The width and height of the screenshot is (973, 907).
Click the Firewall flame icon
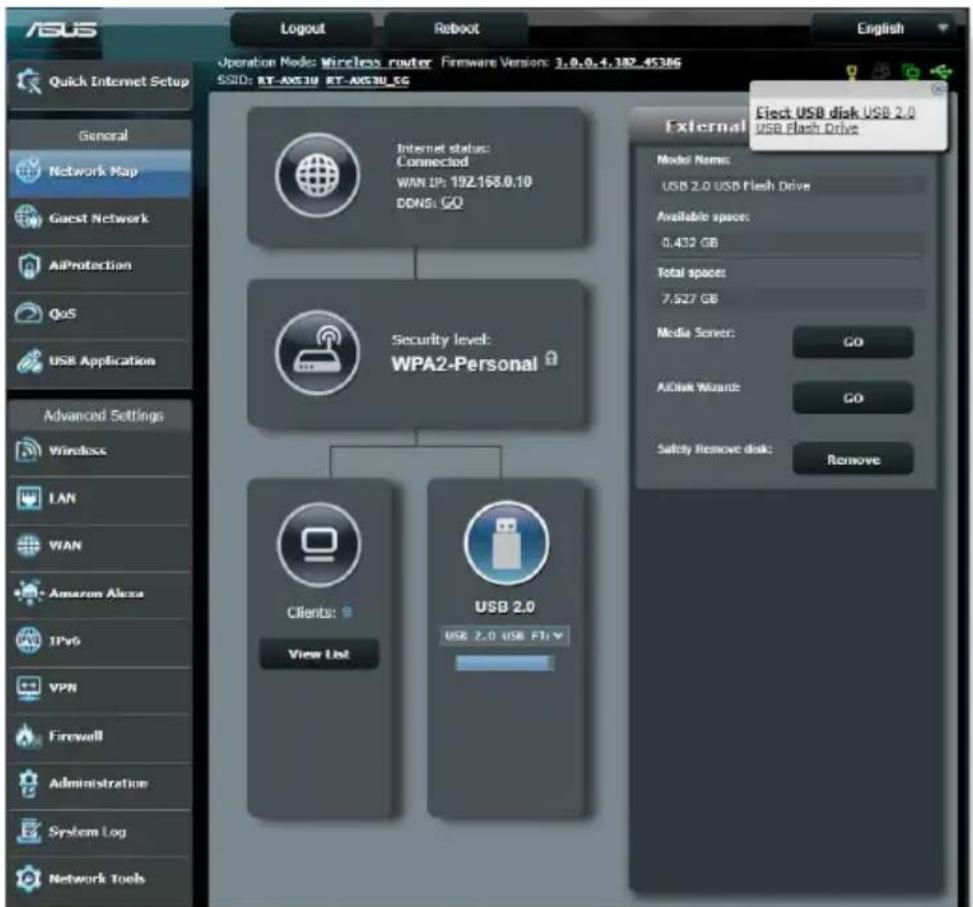coord(27,736)
